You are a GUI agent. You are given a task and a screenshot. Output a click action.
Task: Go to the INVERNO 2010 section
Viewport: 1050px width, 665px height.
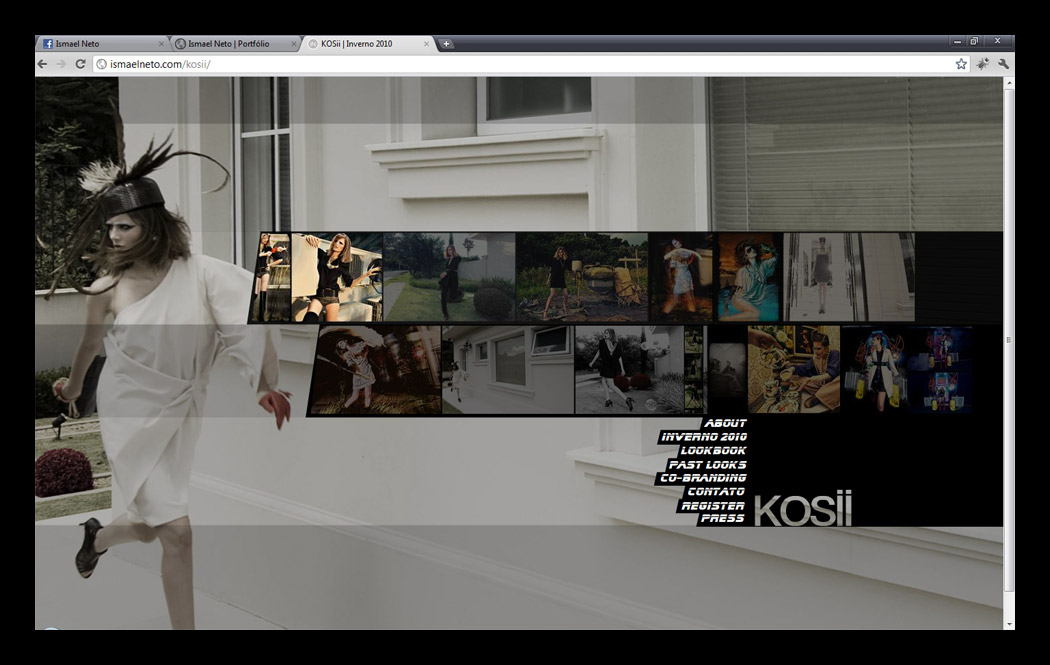[x=704, y=437]
